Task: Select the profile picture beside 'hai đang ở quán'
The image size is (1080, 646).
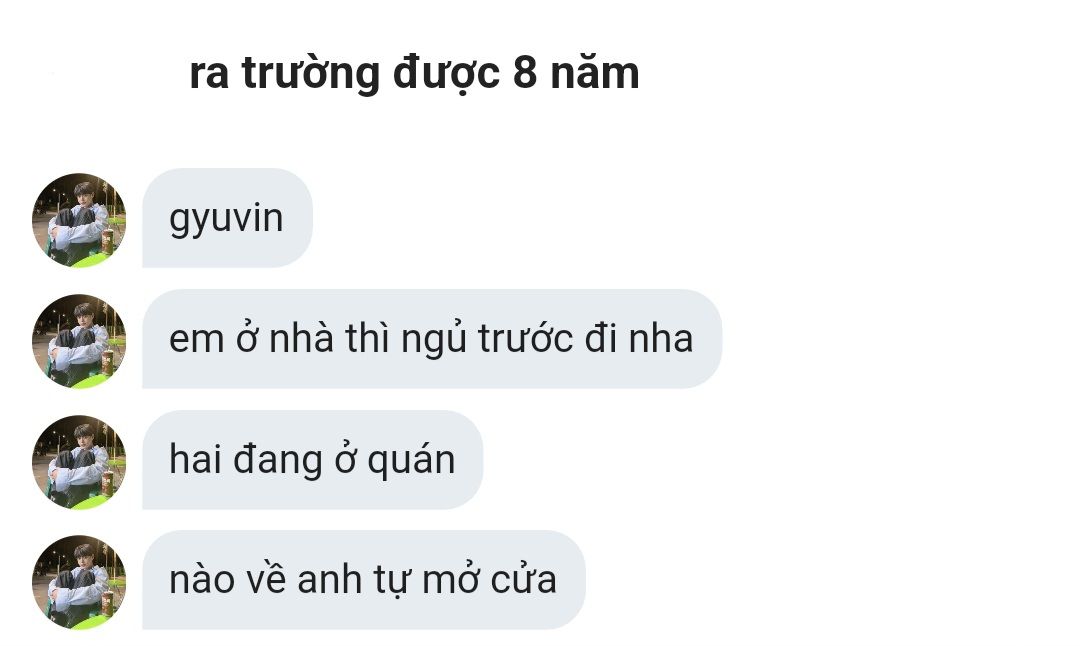Action: pyautogui.click(x=79, y=462)
